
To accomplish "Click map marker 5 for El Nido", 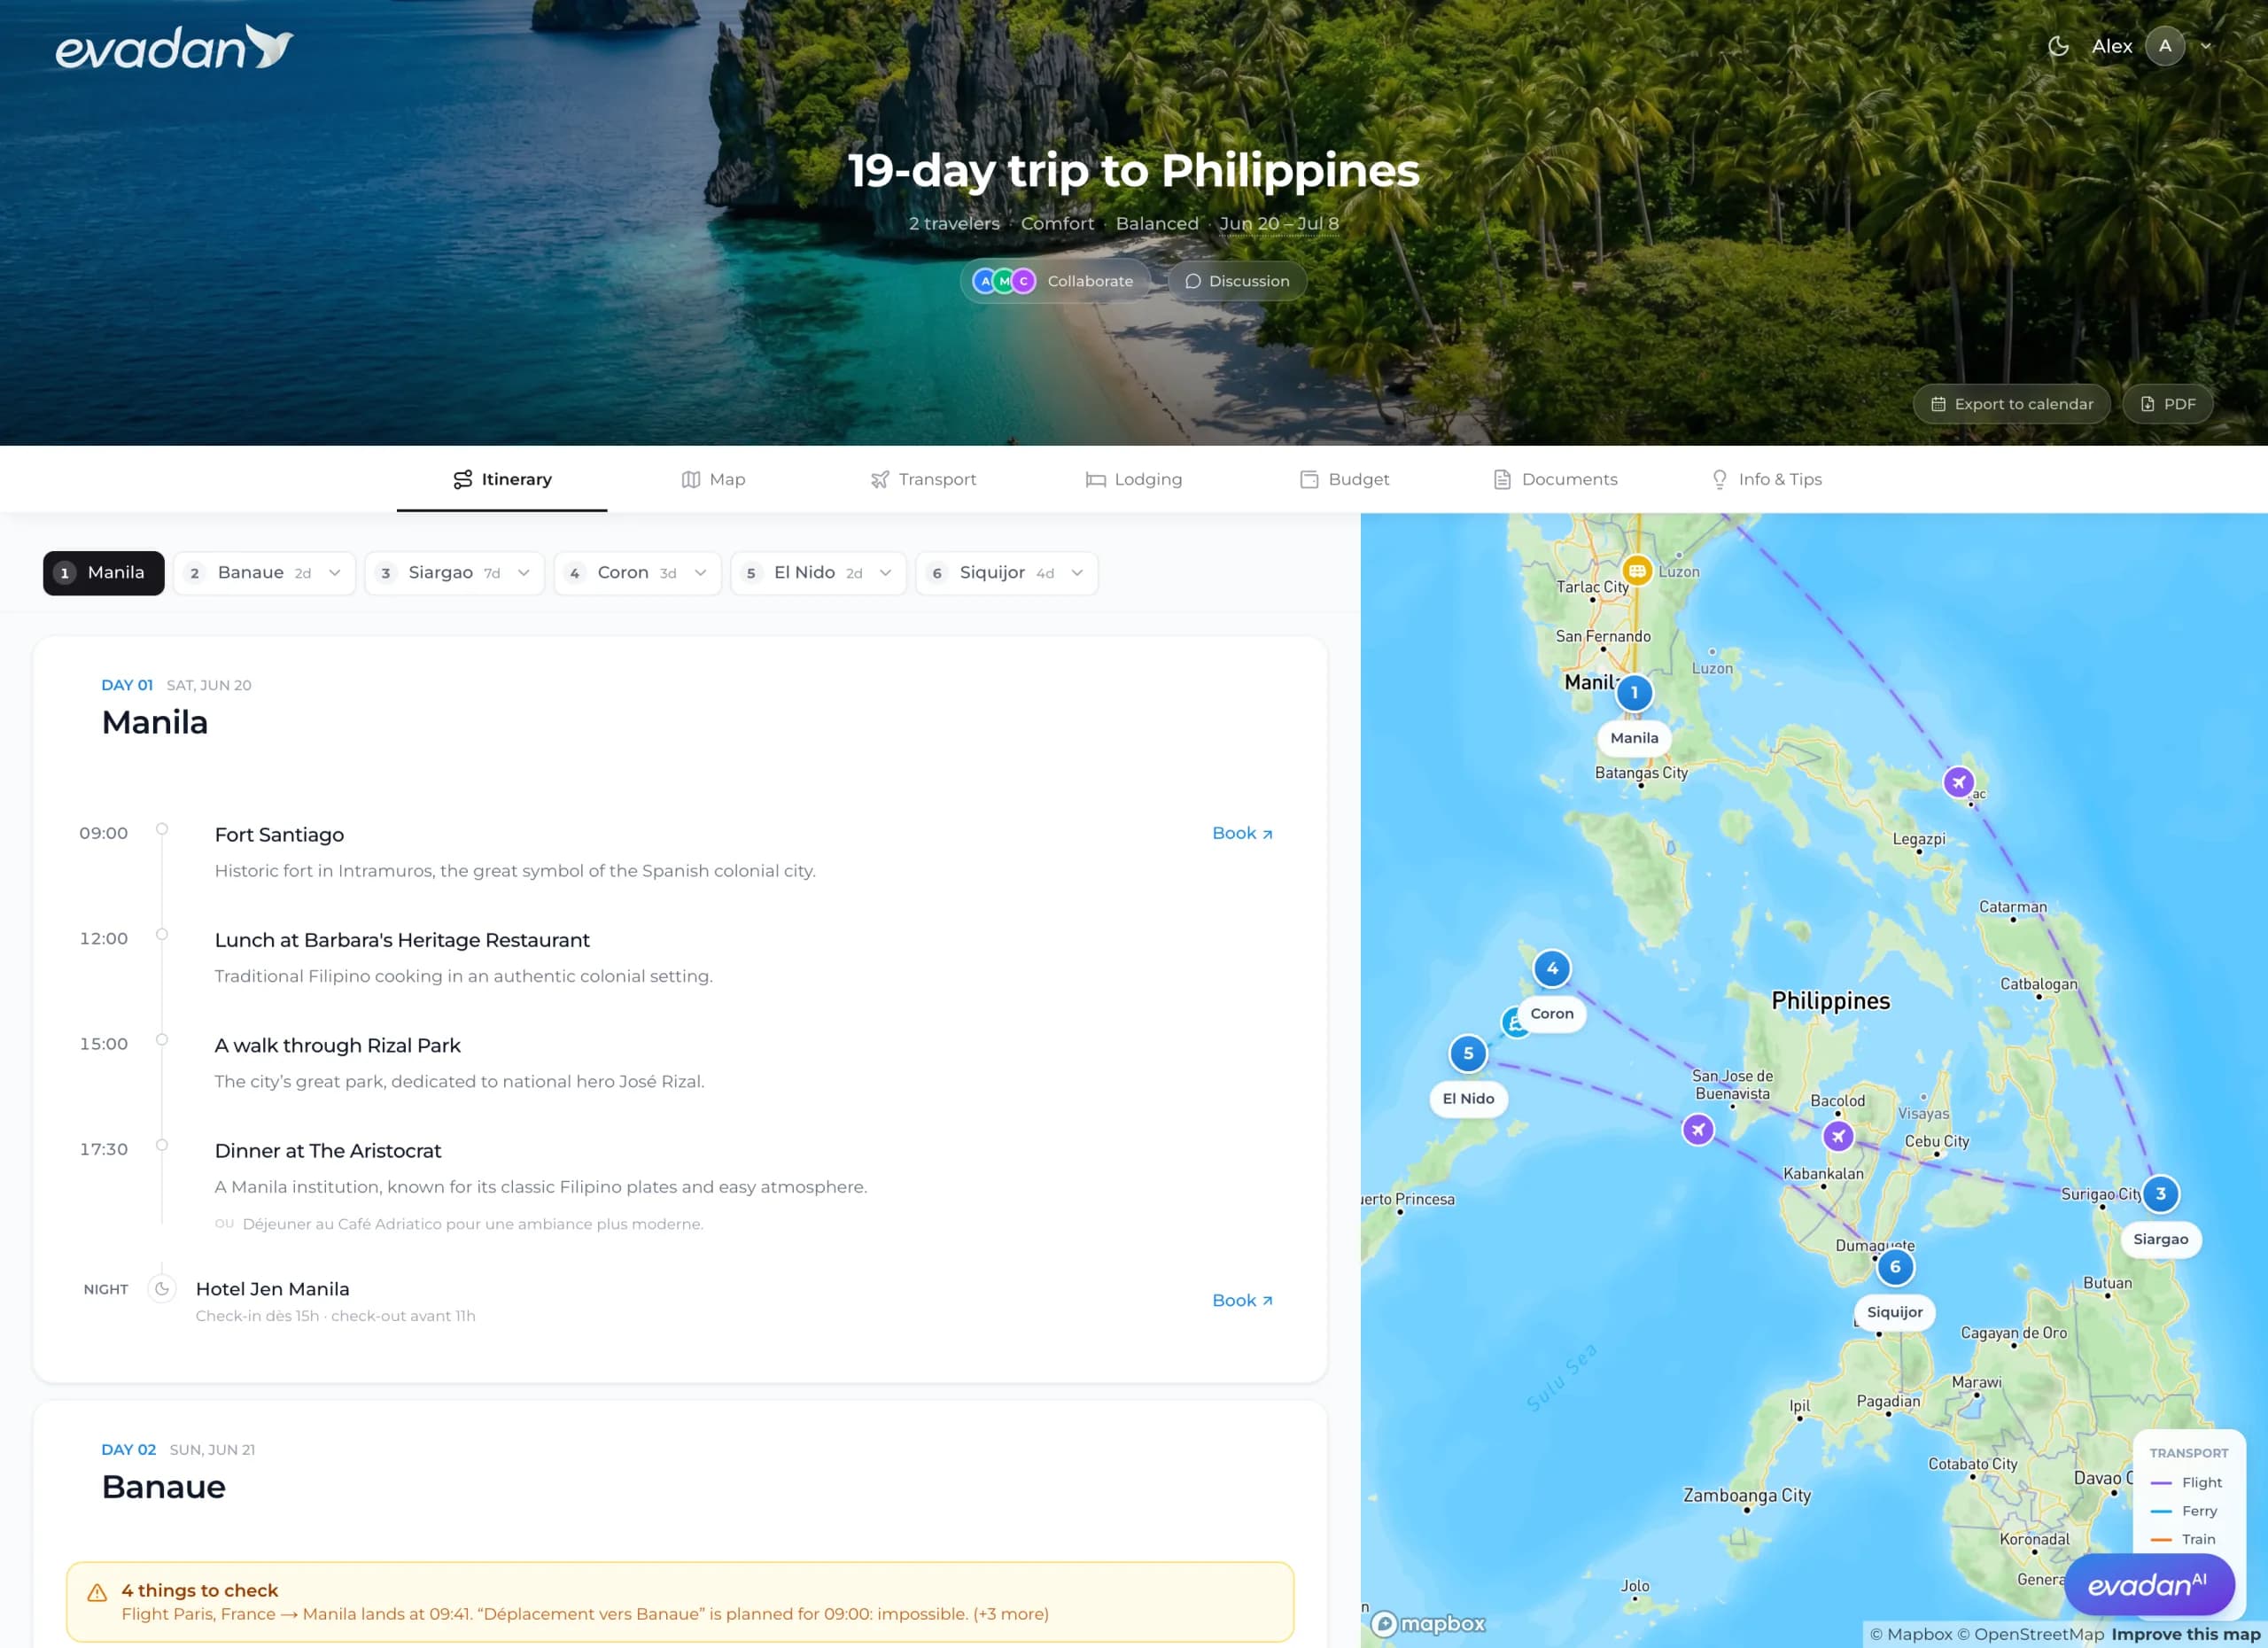I will coord(1468,1053).
